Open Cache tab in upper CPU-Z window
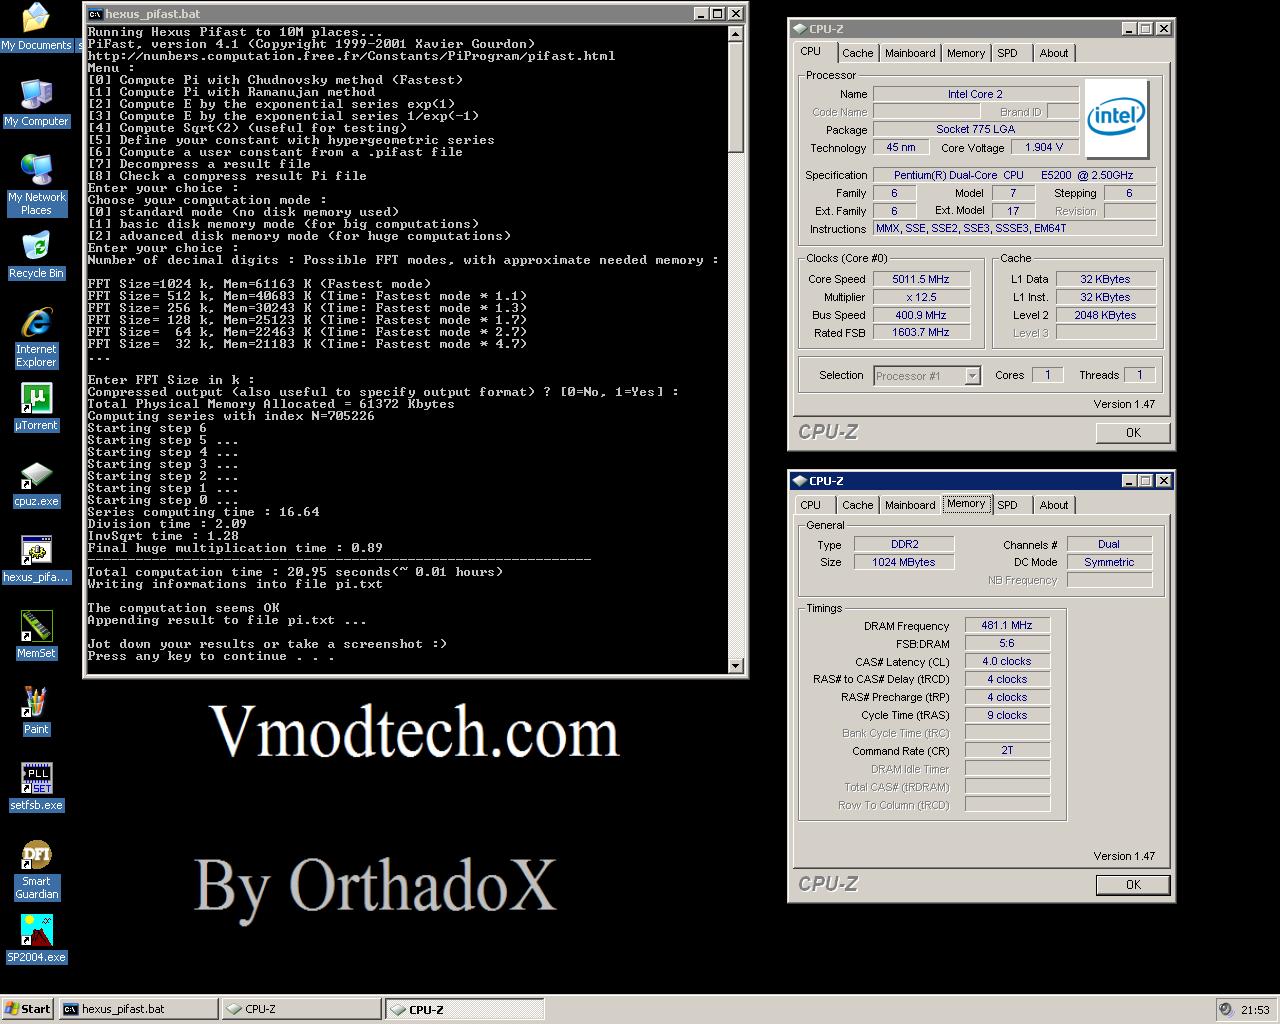The height and width of the screenshot is (1024, 1280). 857,53
